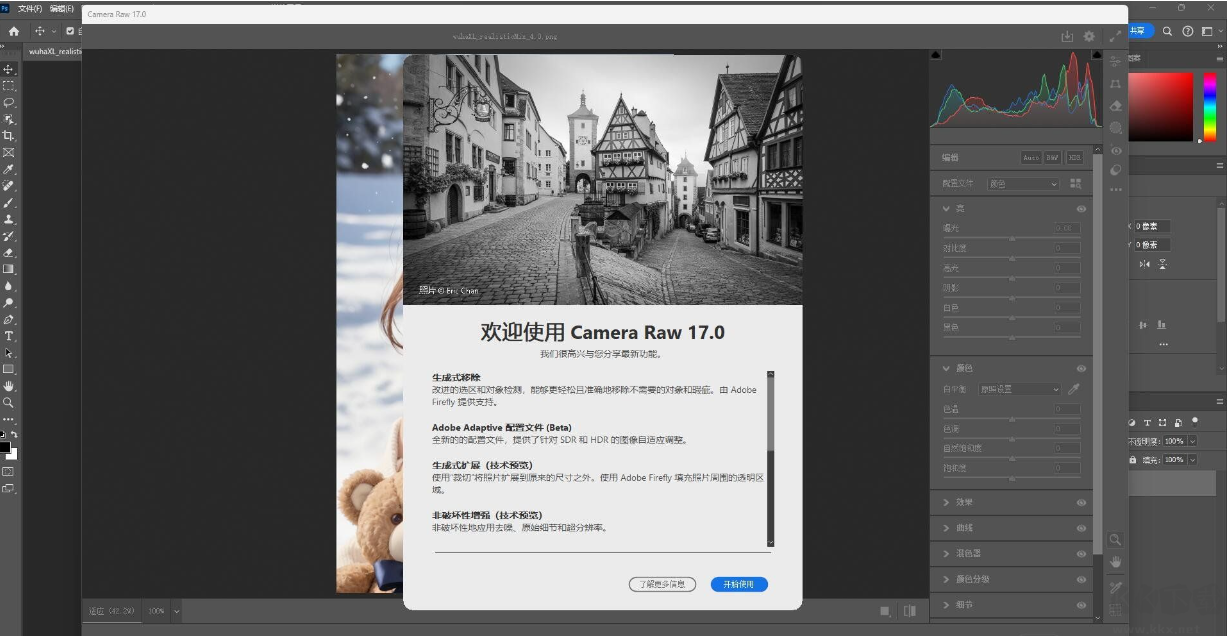Open the 配置文件 profile dropdown

pyautogui.click(x=1022, y=184)
